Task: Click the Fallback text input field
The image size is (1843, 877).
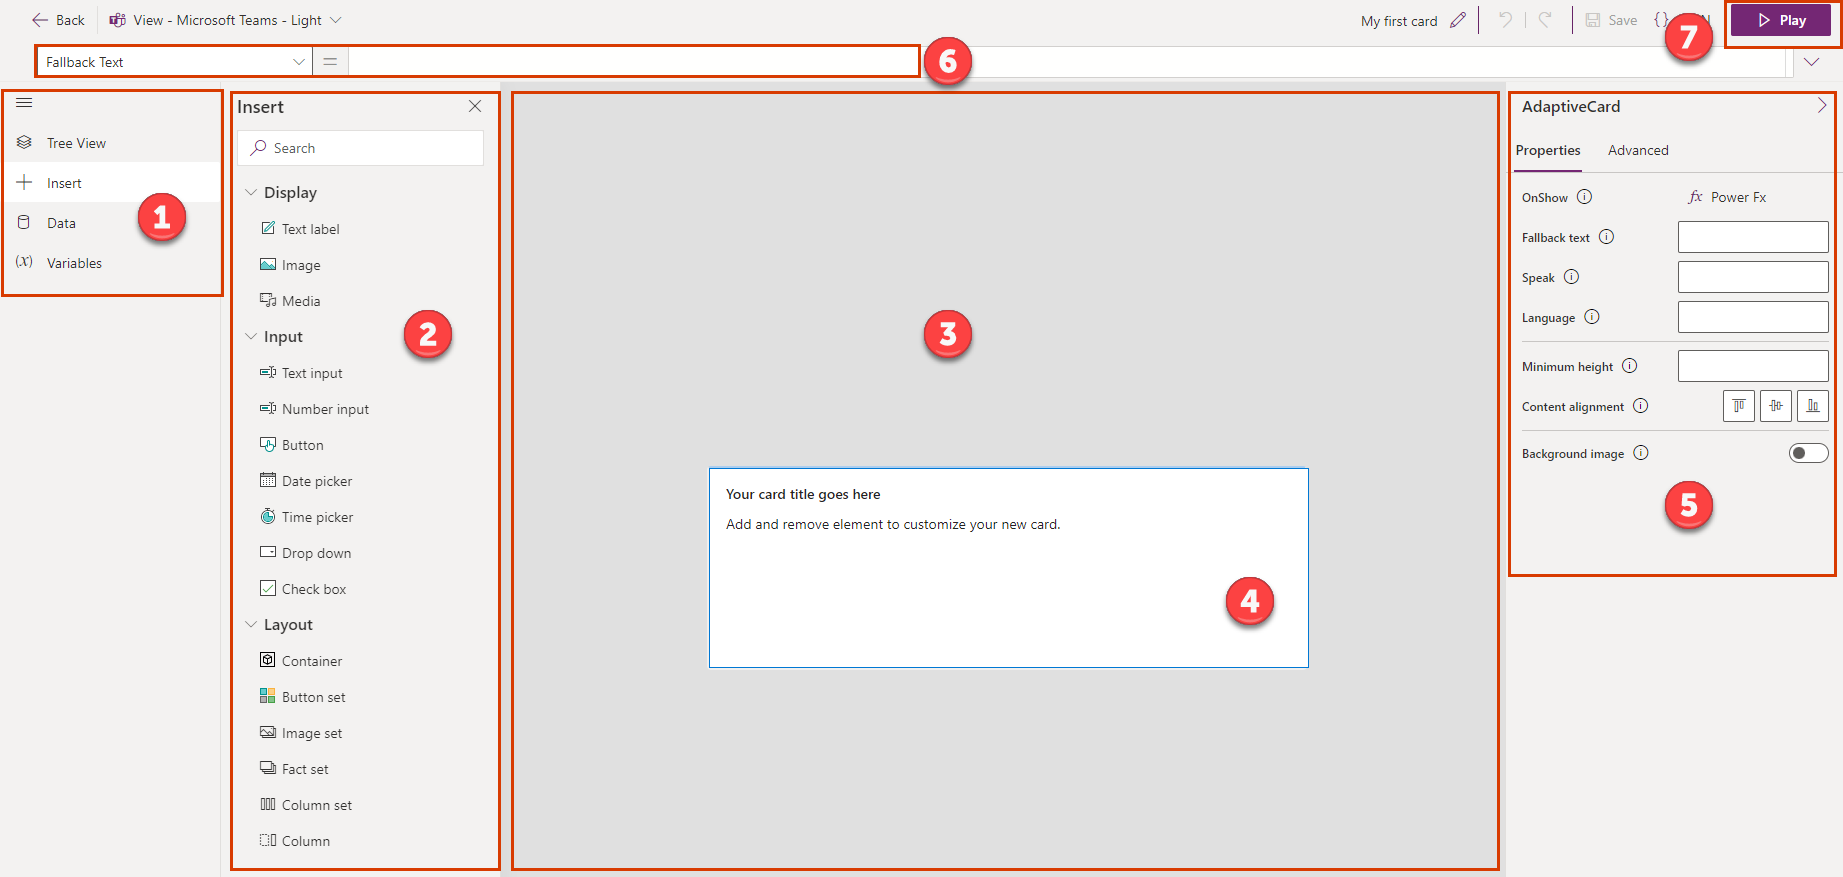Action: pyautogui.click(x=1753, y=237)
